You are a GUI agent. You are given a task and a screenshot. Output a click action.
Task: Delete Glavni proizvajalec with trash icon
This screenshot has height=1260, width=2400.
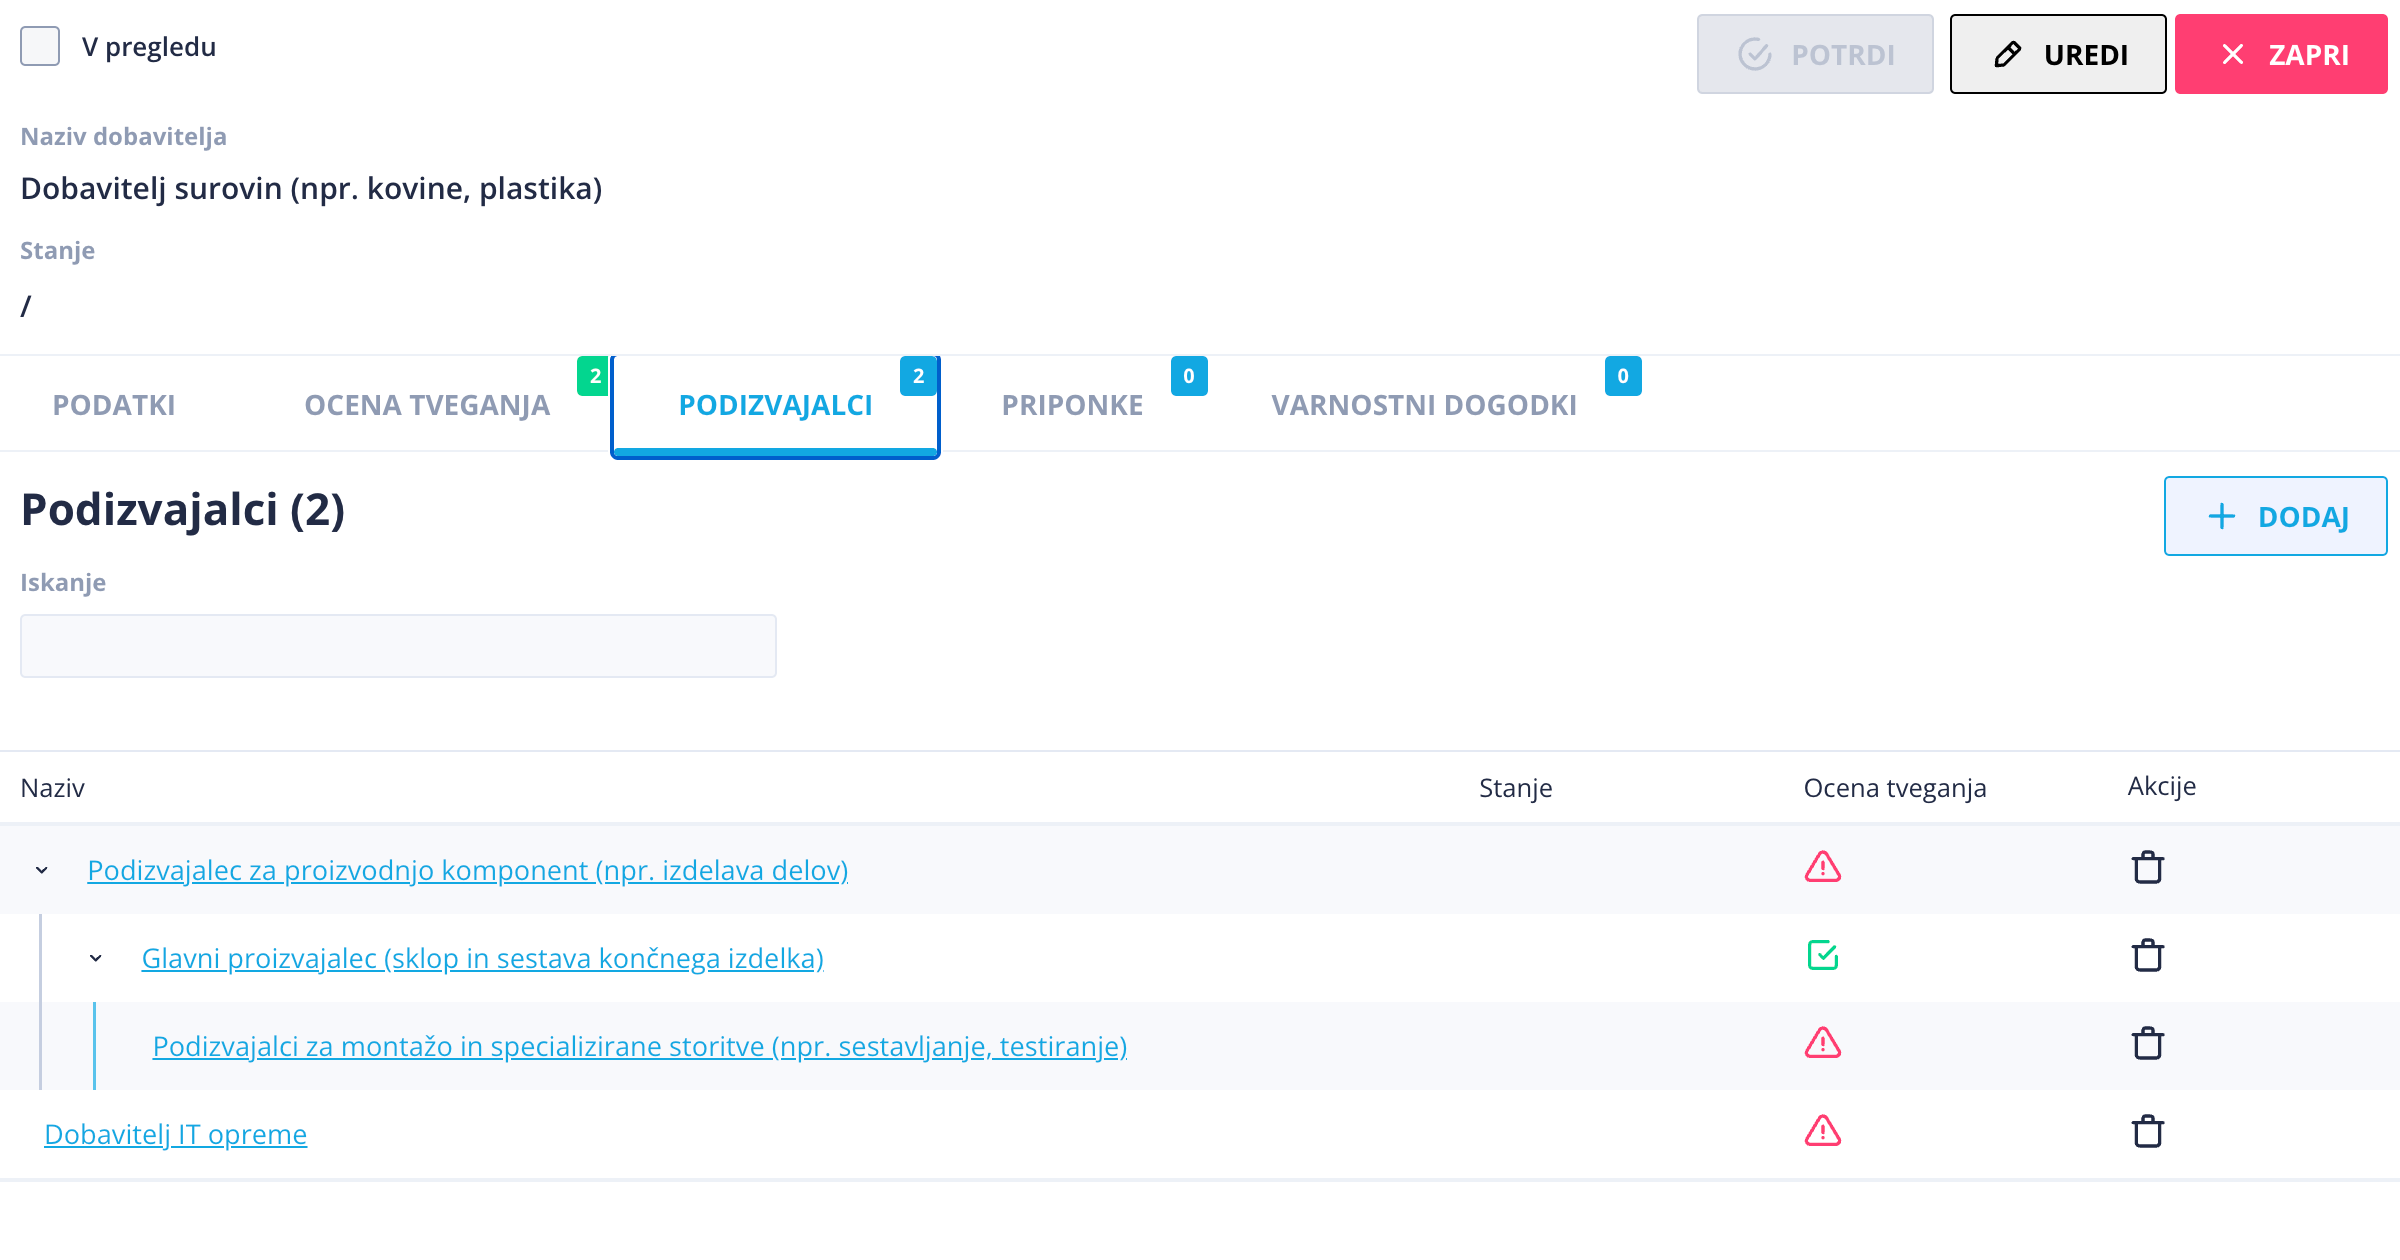pyautogui.click(x=2147, y=955)
